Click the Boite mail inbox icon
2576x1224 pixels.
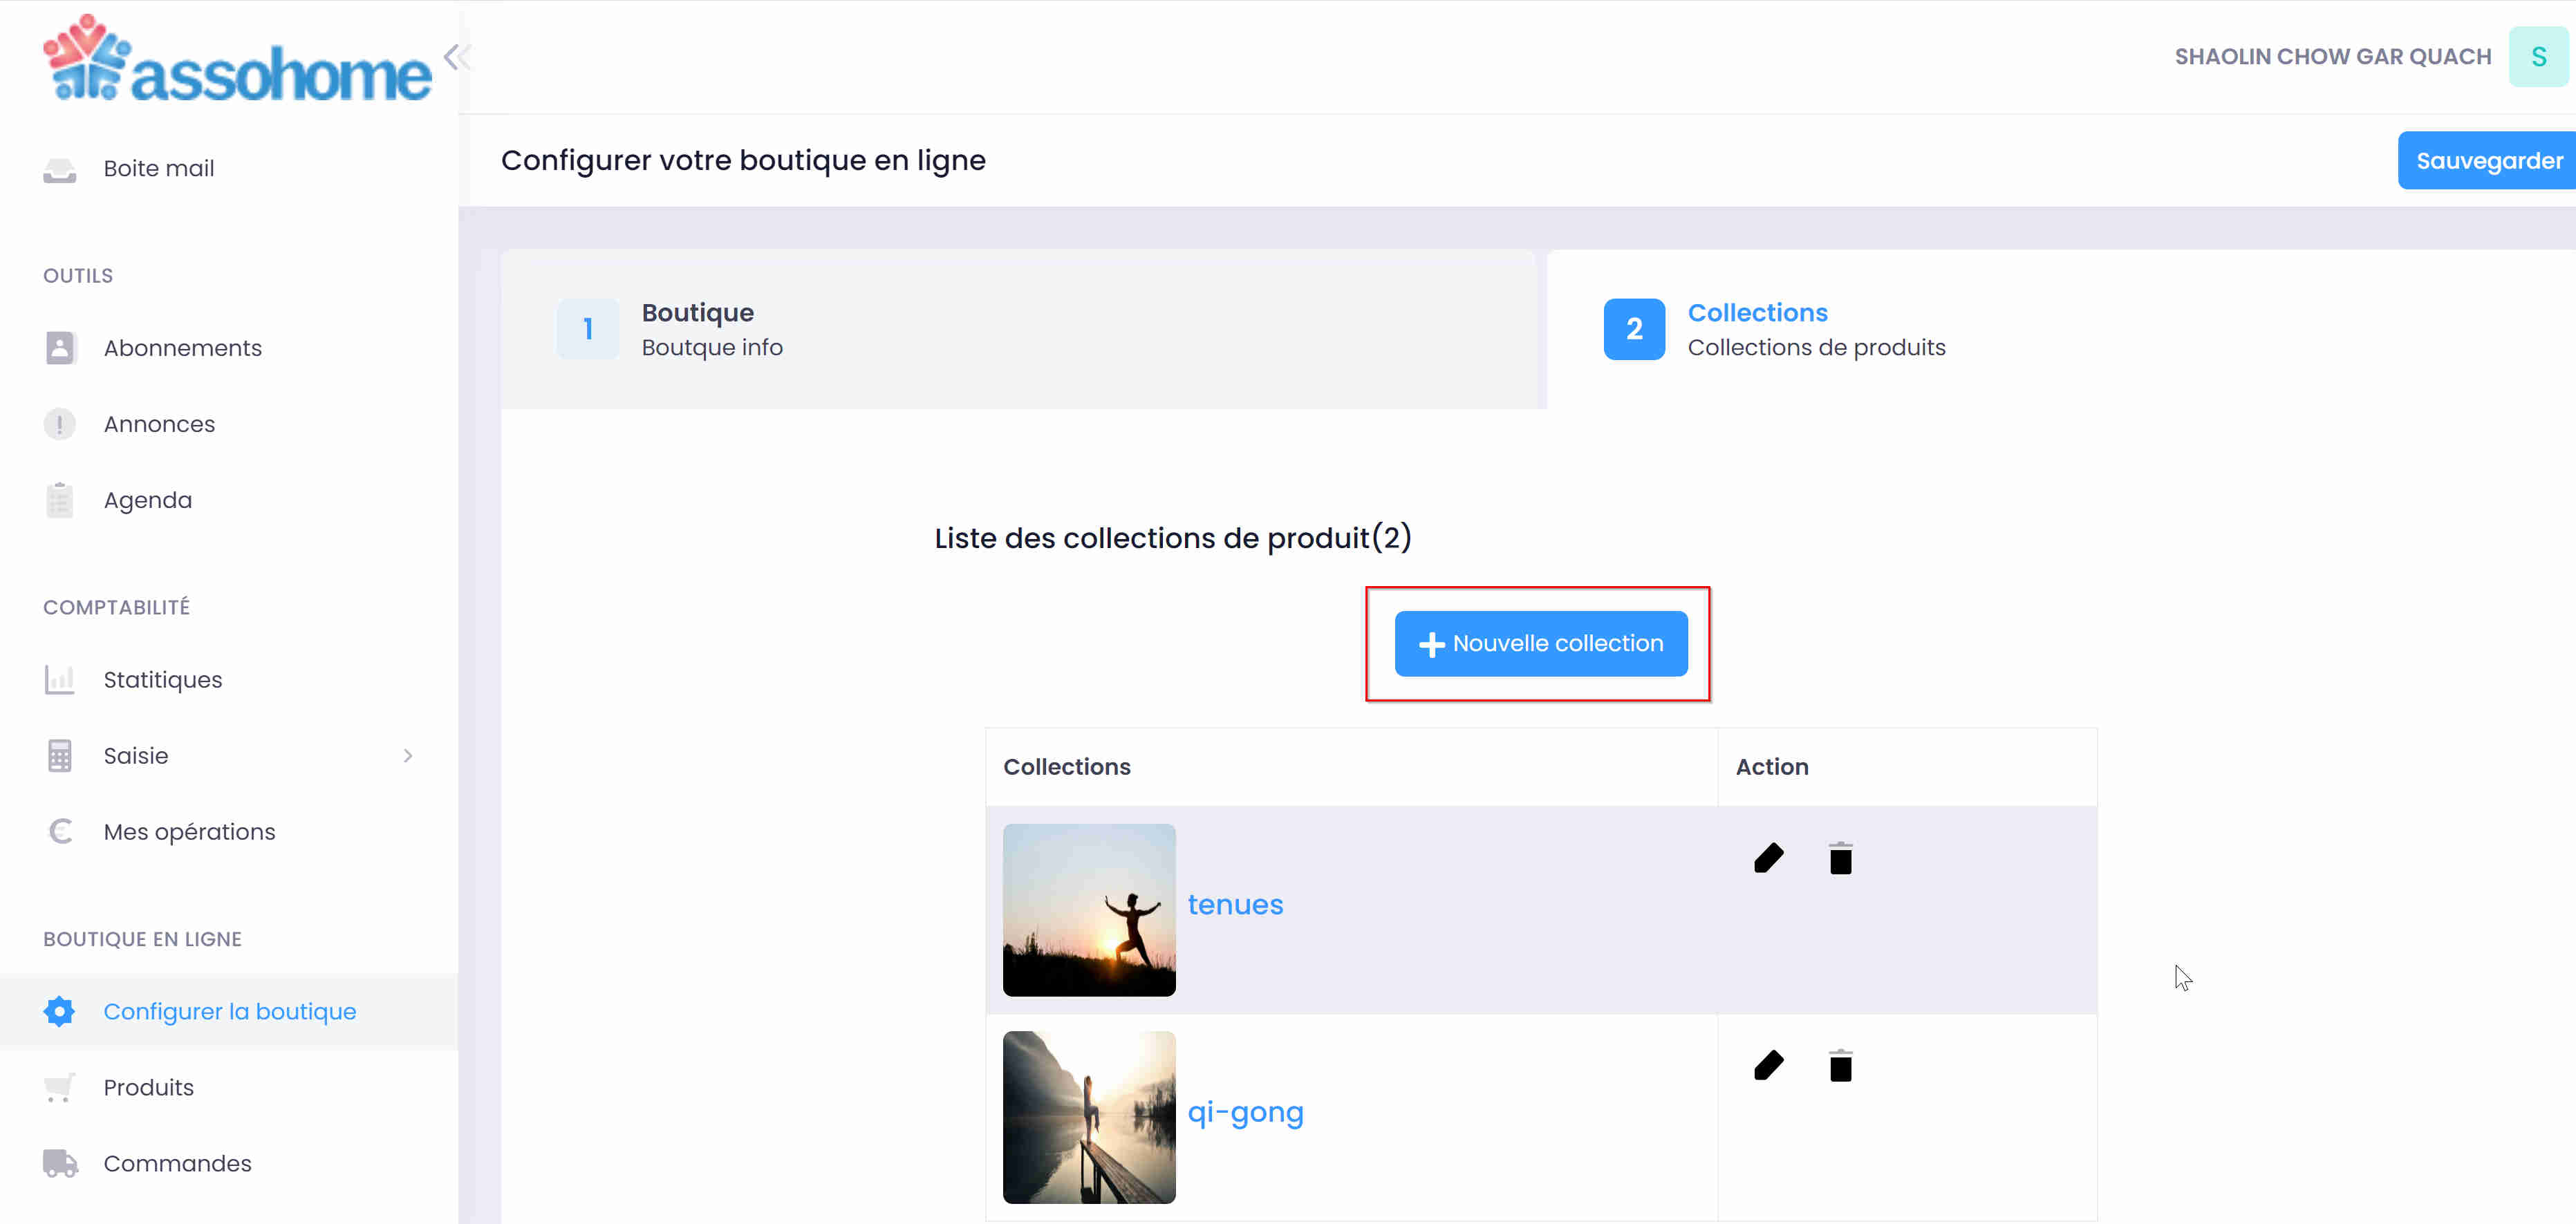pyautogui.click(x=60, y=169)
